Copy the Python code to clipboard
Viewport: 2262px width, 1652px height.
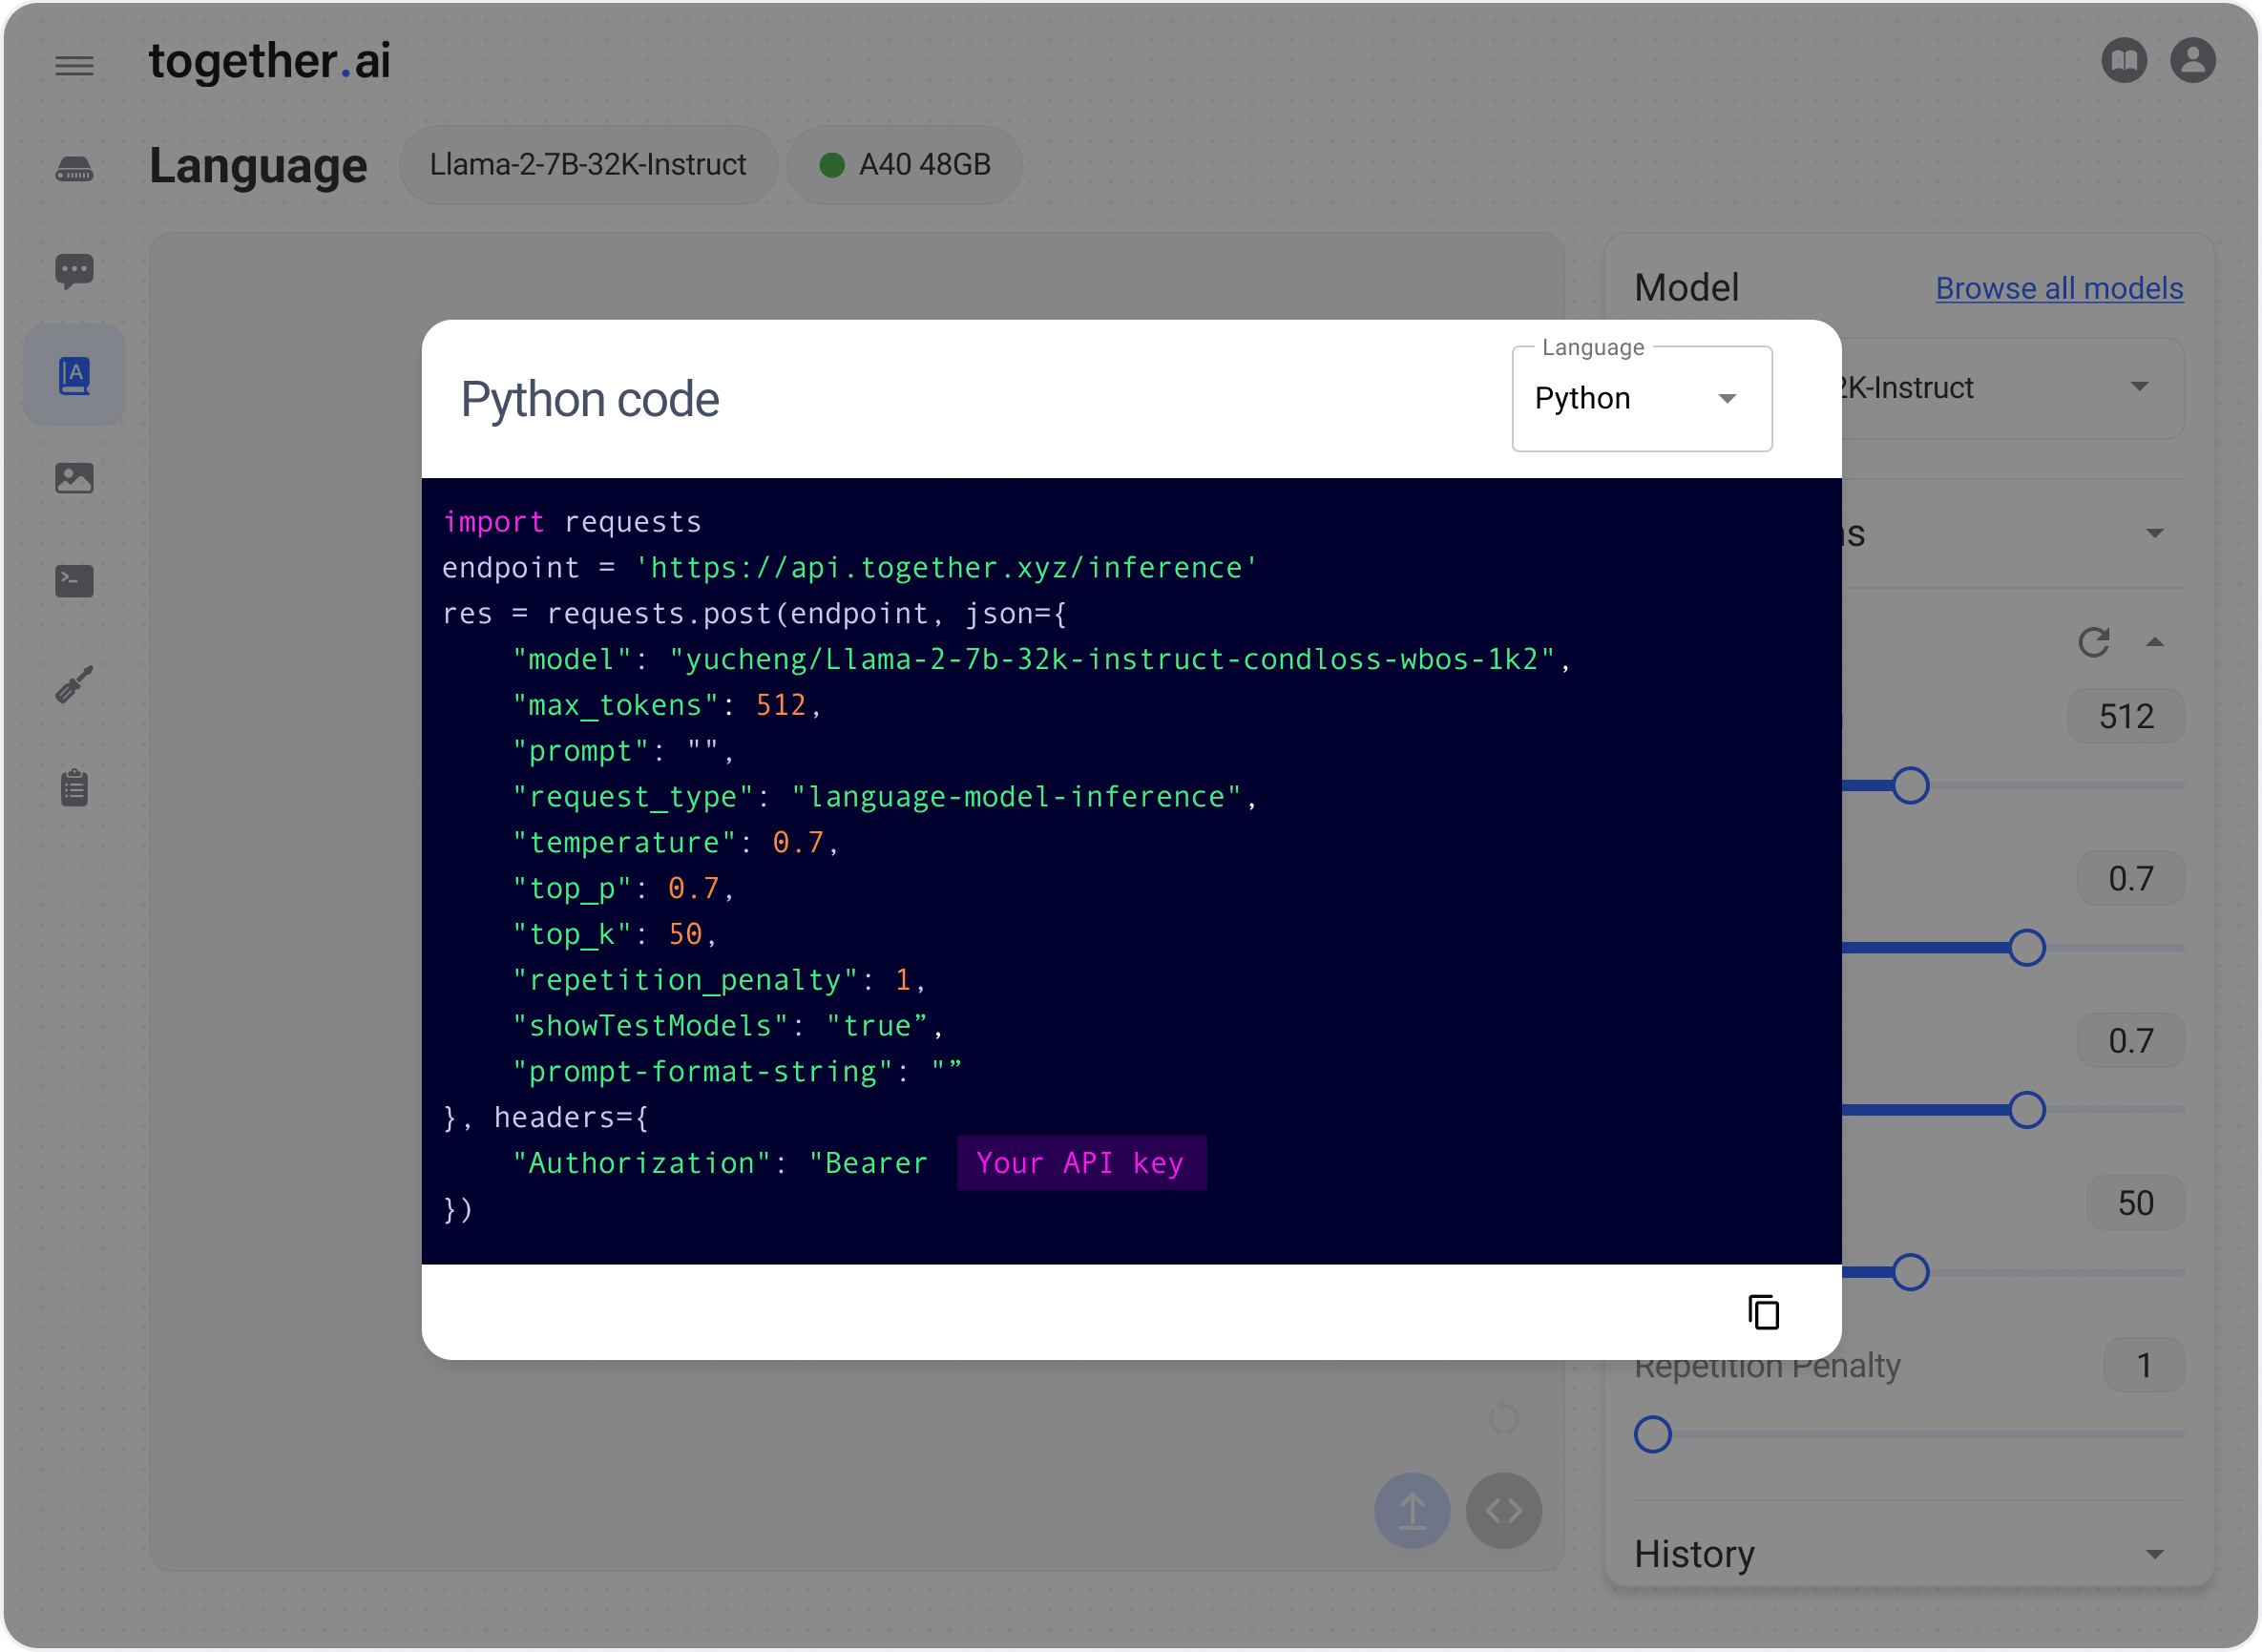click(1763, 1312)
